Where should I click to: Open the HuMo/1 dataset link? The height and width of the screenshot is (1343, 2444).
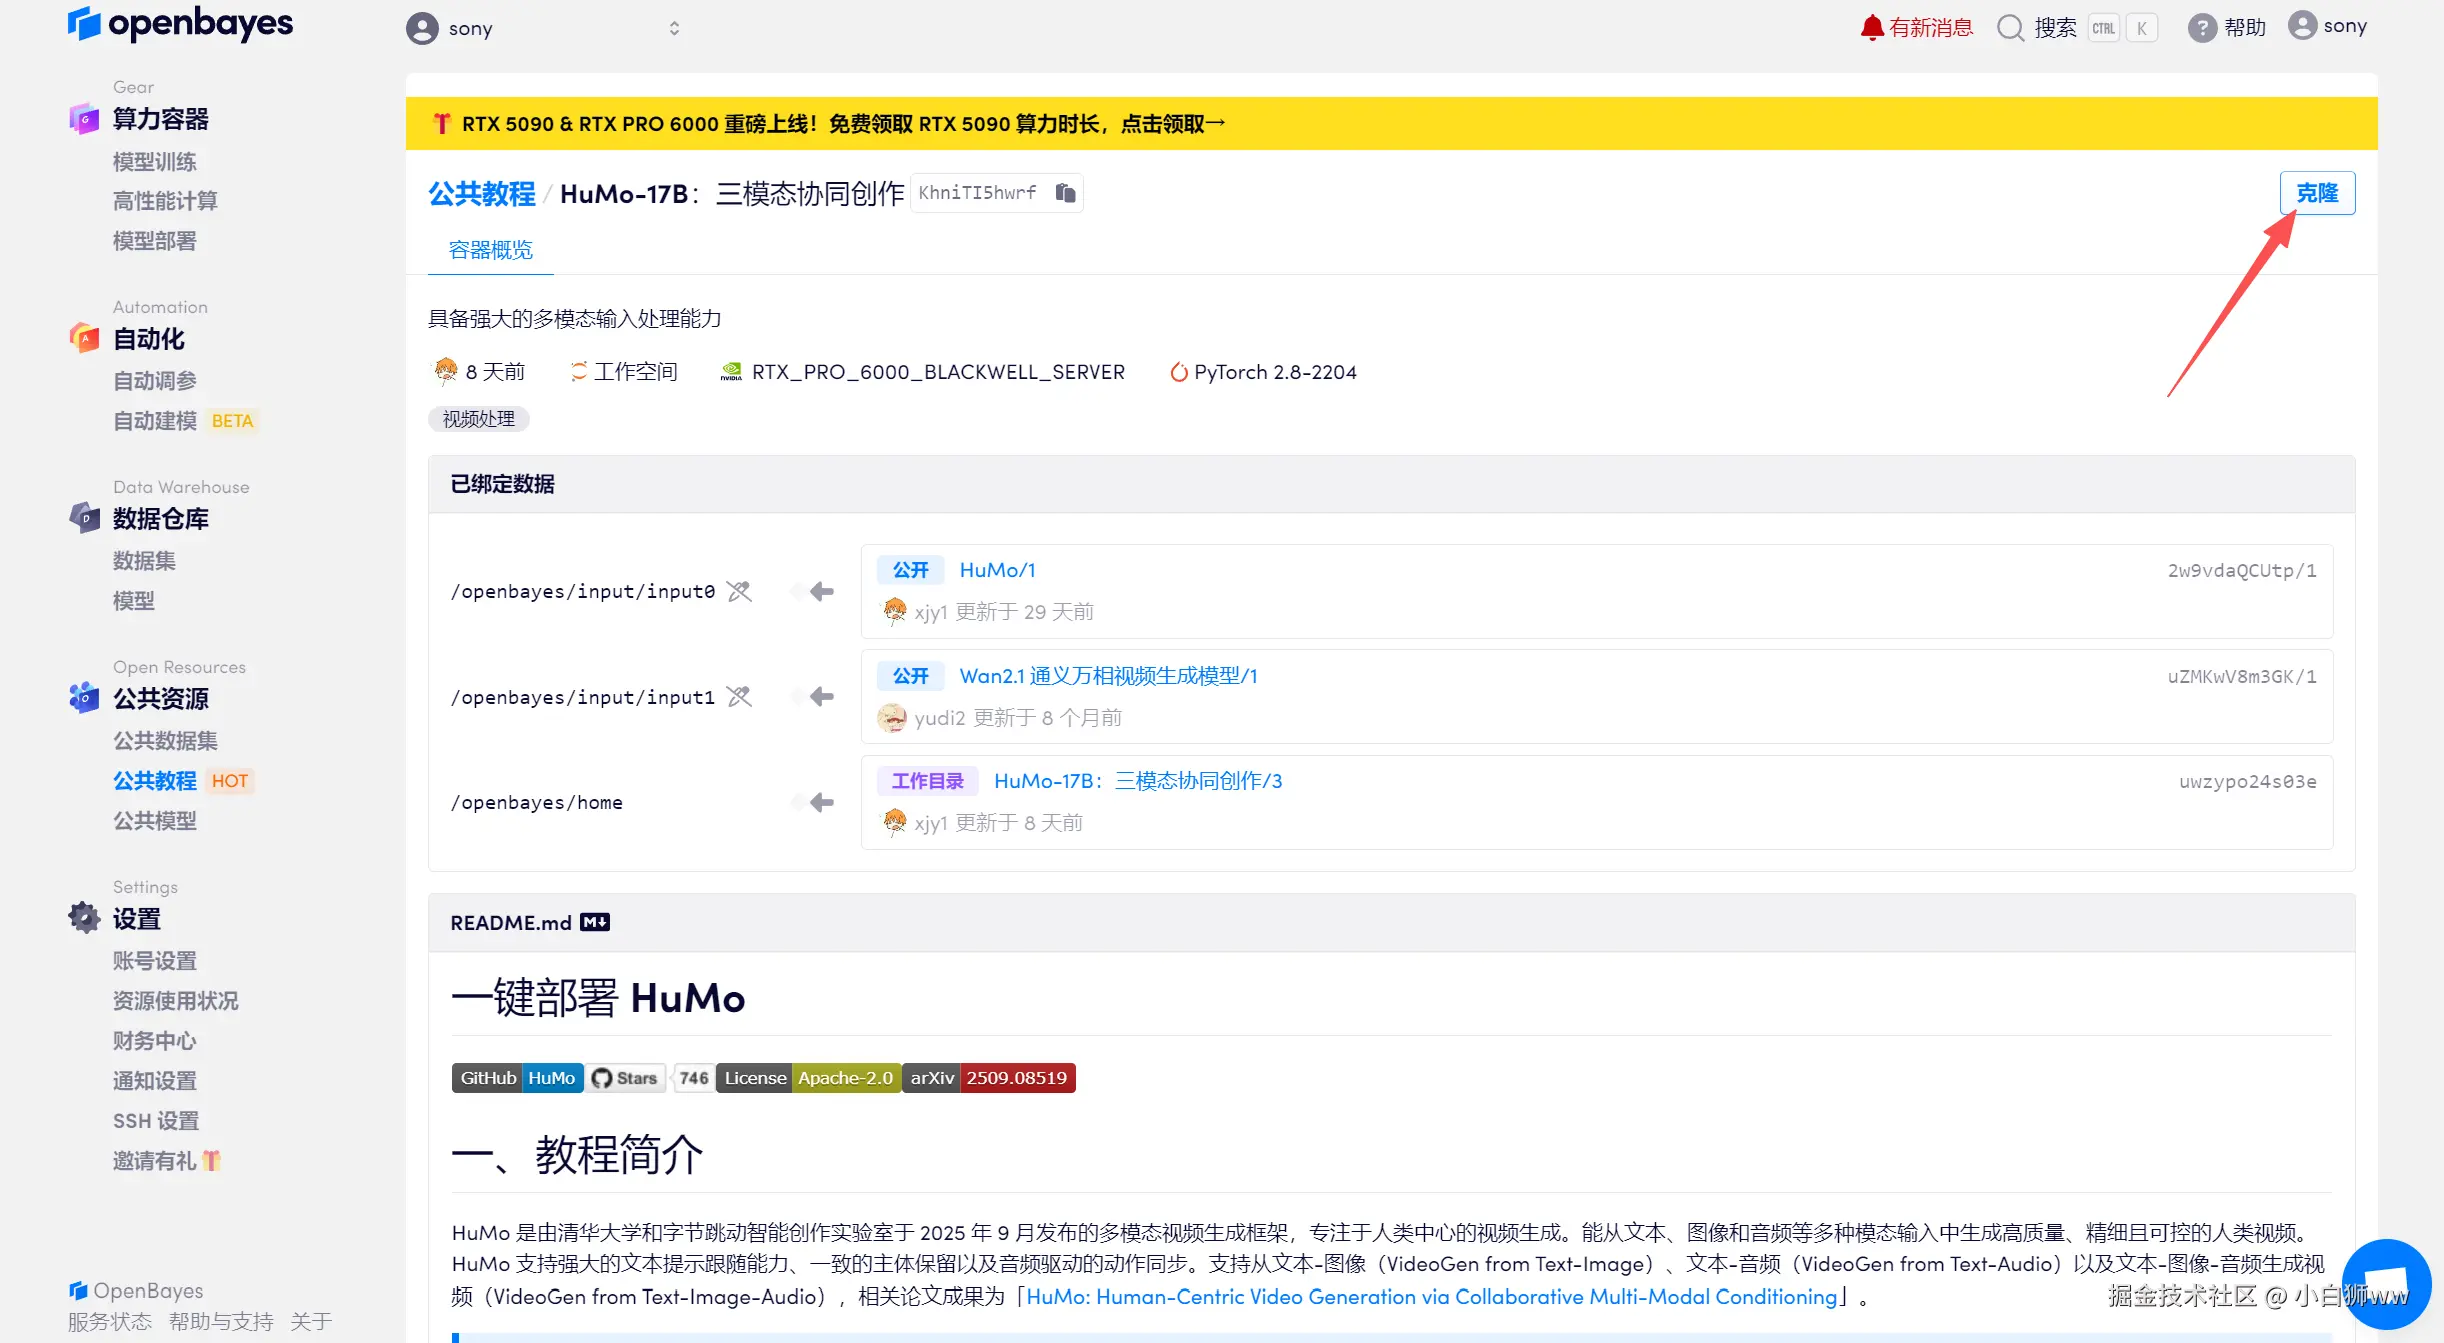997,570
